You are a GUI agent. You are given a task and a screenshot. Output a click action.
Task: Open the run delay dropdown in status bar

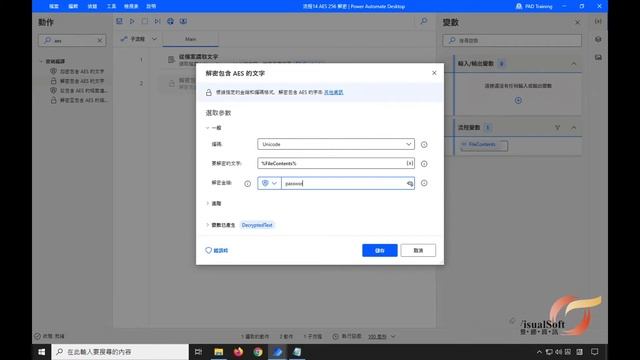pos(382,337)
